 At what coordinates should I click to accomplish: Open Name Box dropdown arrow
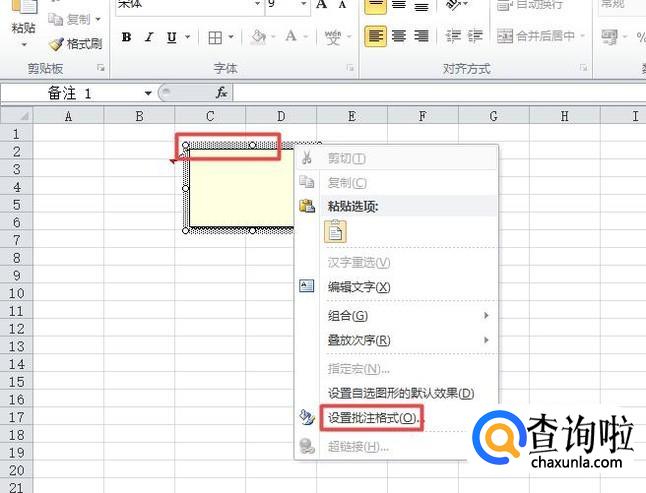(x=148, y=93)
